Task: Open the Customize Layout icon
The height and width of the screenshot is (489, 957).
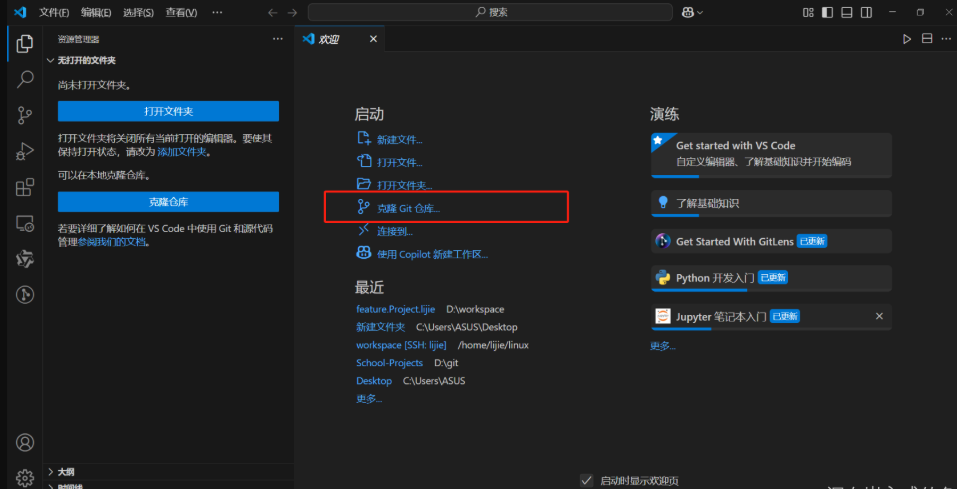Action: (808, 12)
